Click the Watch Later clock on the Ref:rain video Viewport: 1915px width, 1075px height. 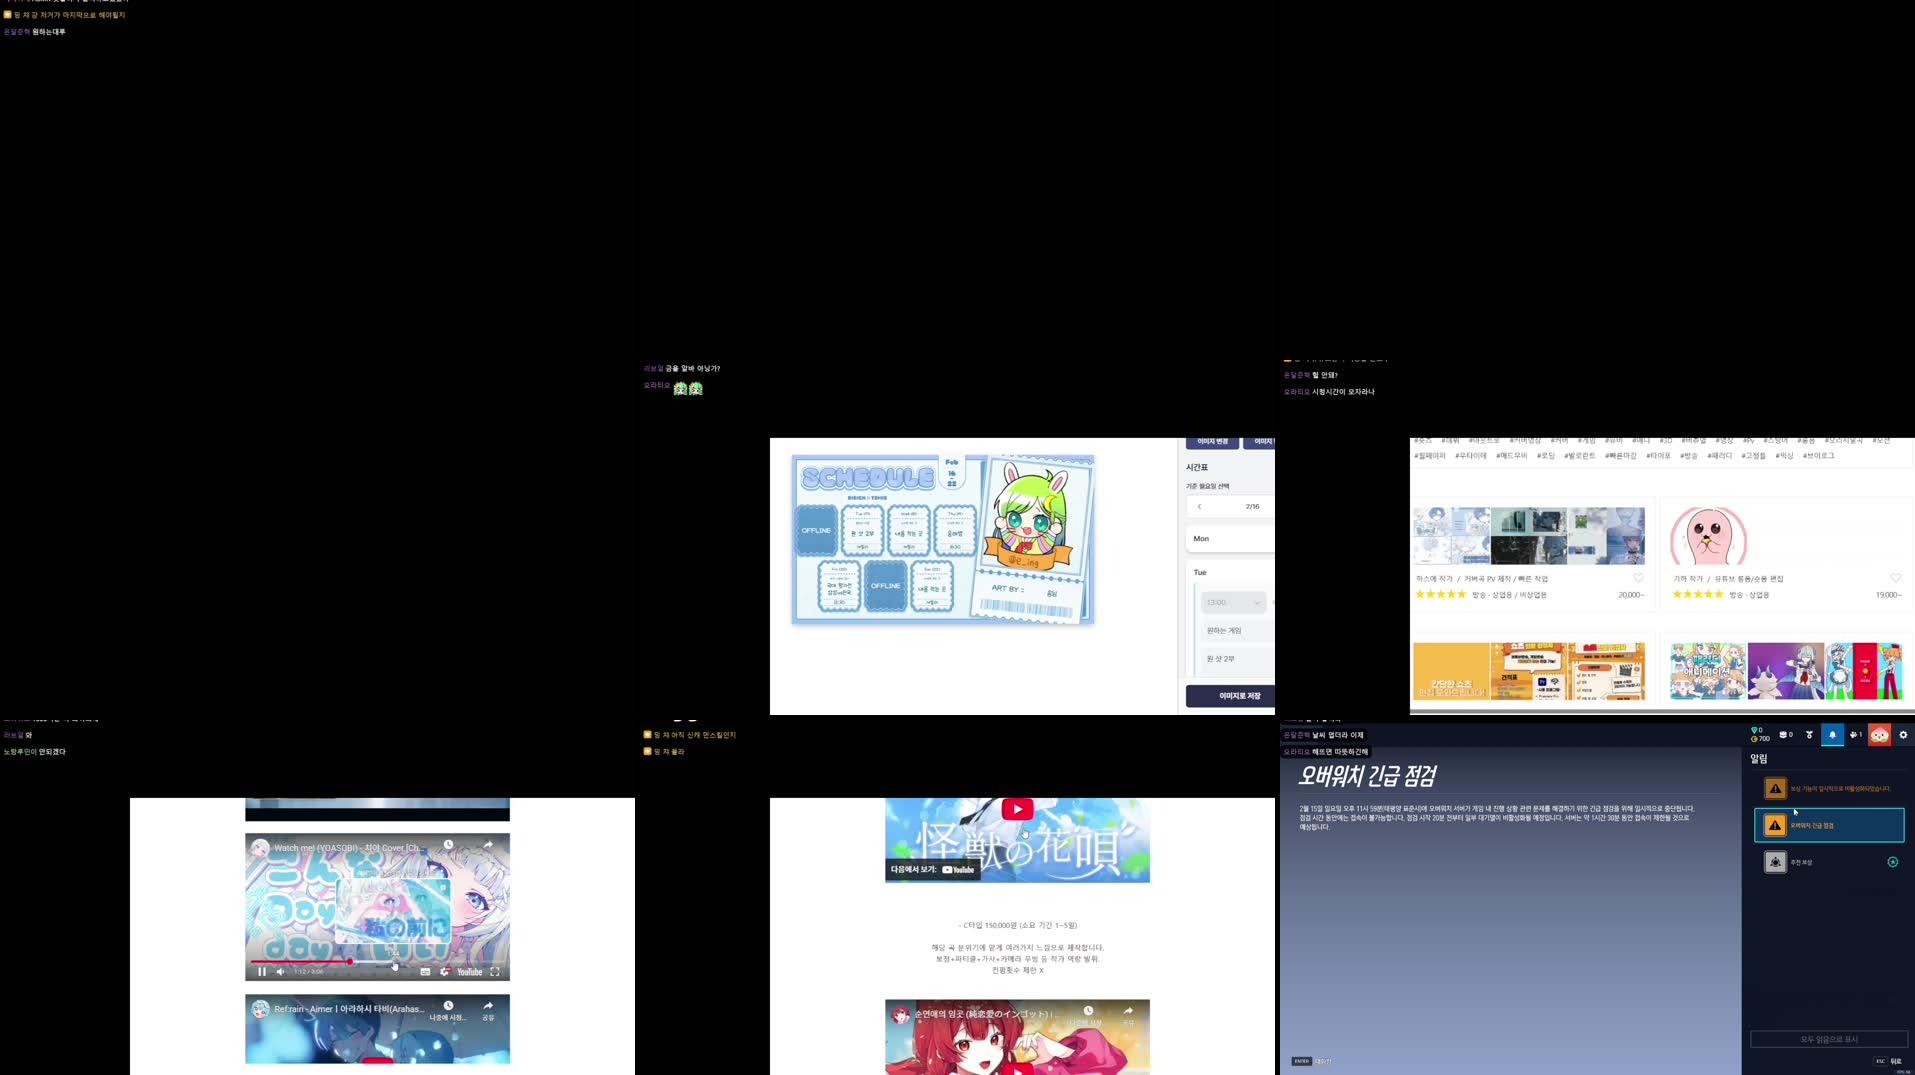[x=448, y=1007]
